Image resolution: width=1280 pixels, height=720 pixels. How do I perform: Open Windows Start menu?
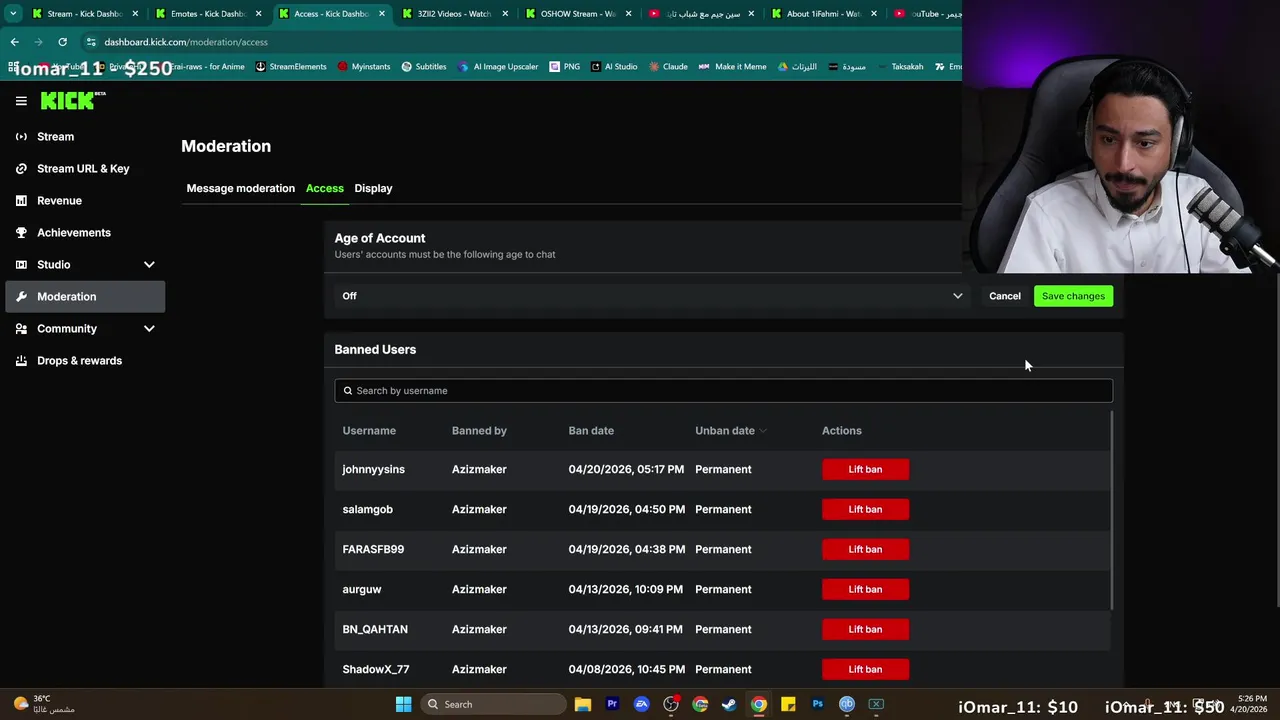pyautogui.click(x=403, y=704)
